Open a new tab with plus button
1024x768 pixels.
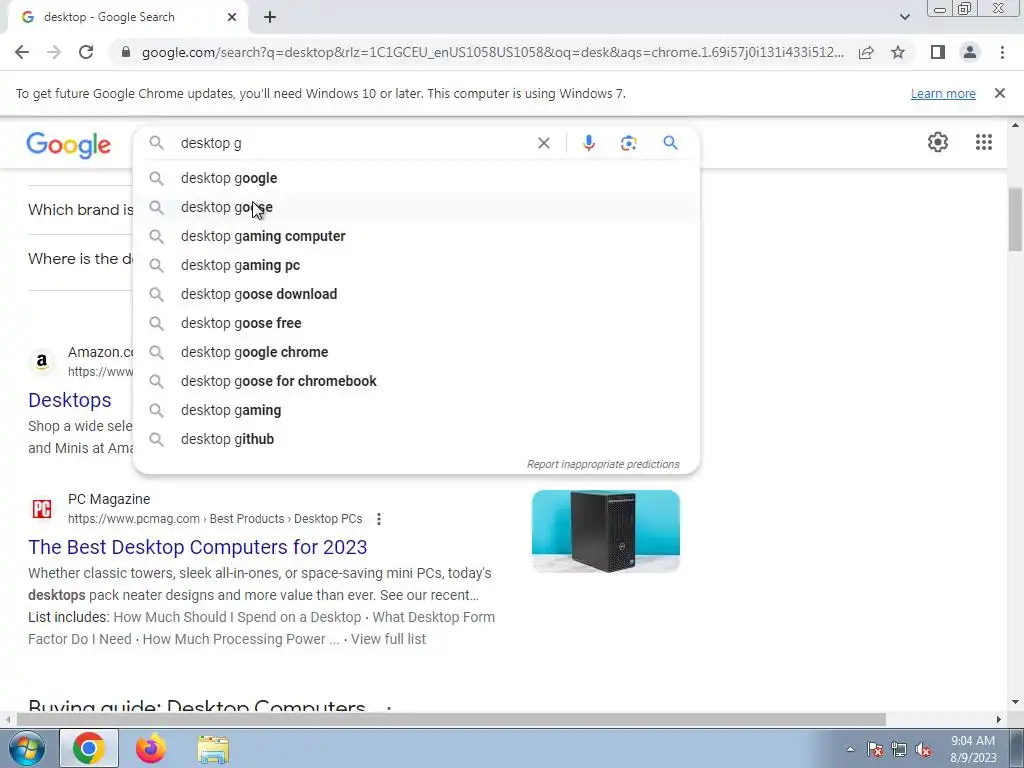[x=270, y=17]
